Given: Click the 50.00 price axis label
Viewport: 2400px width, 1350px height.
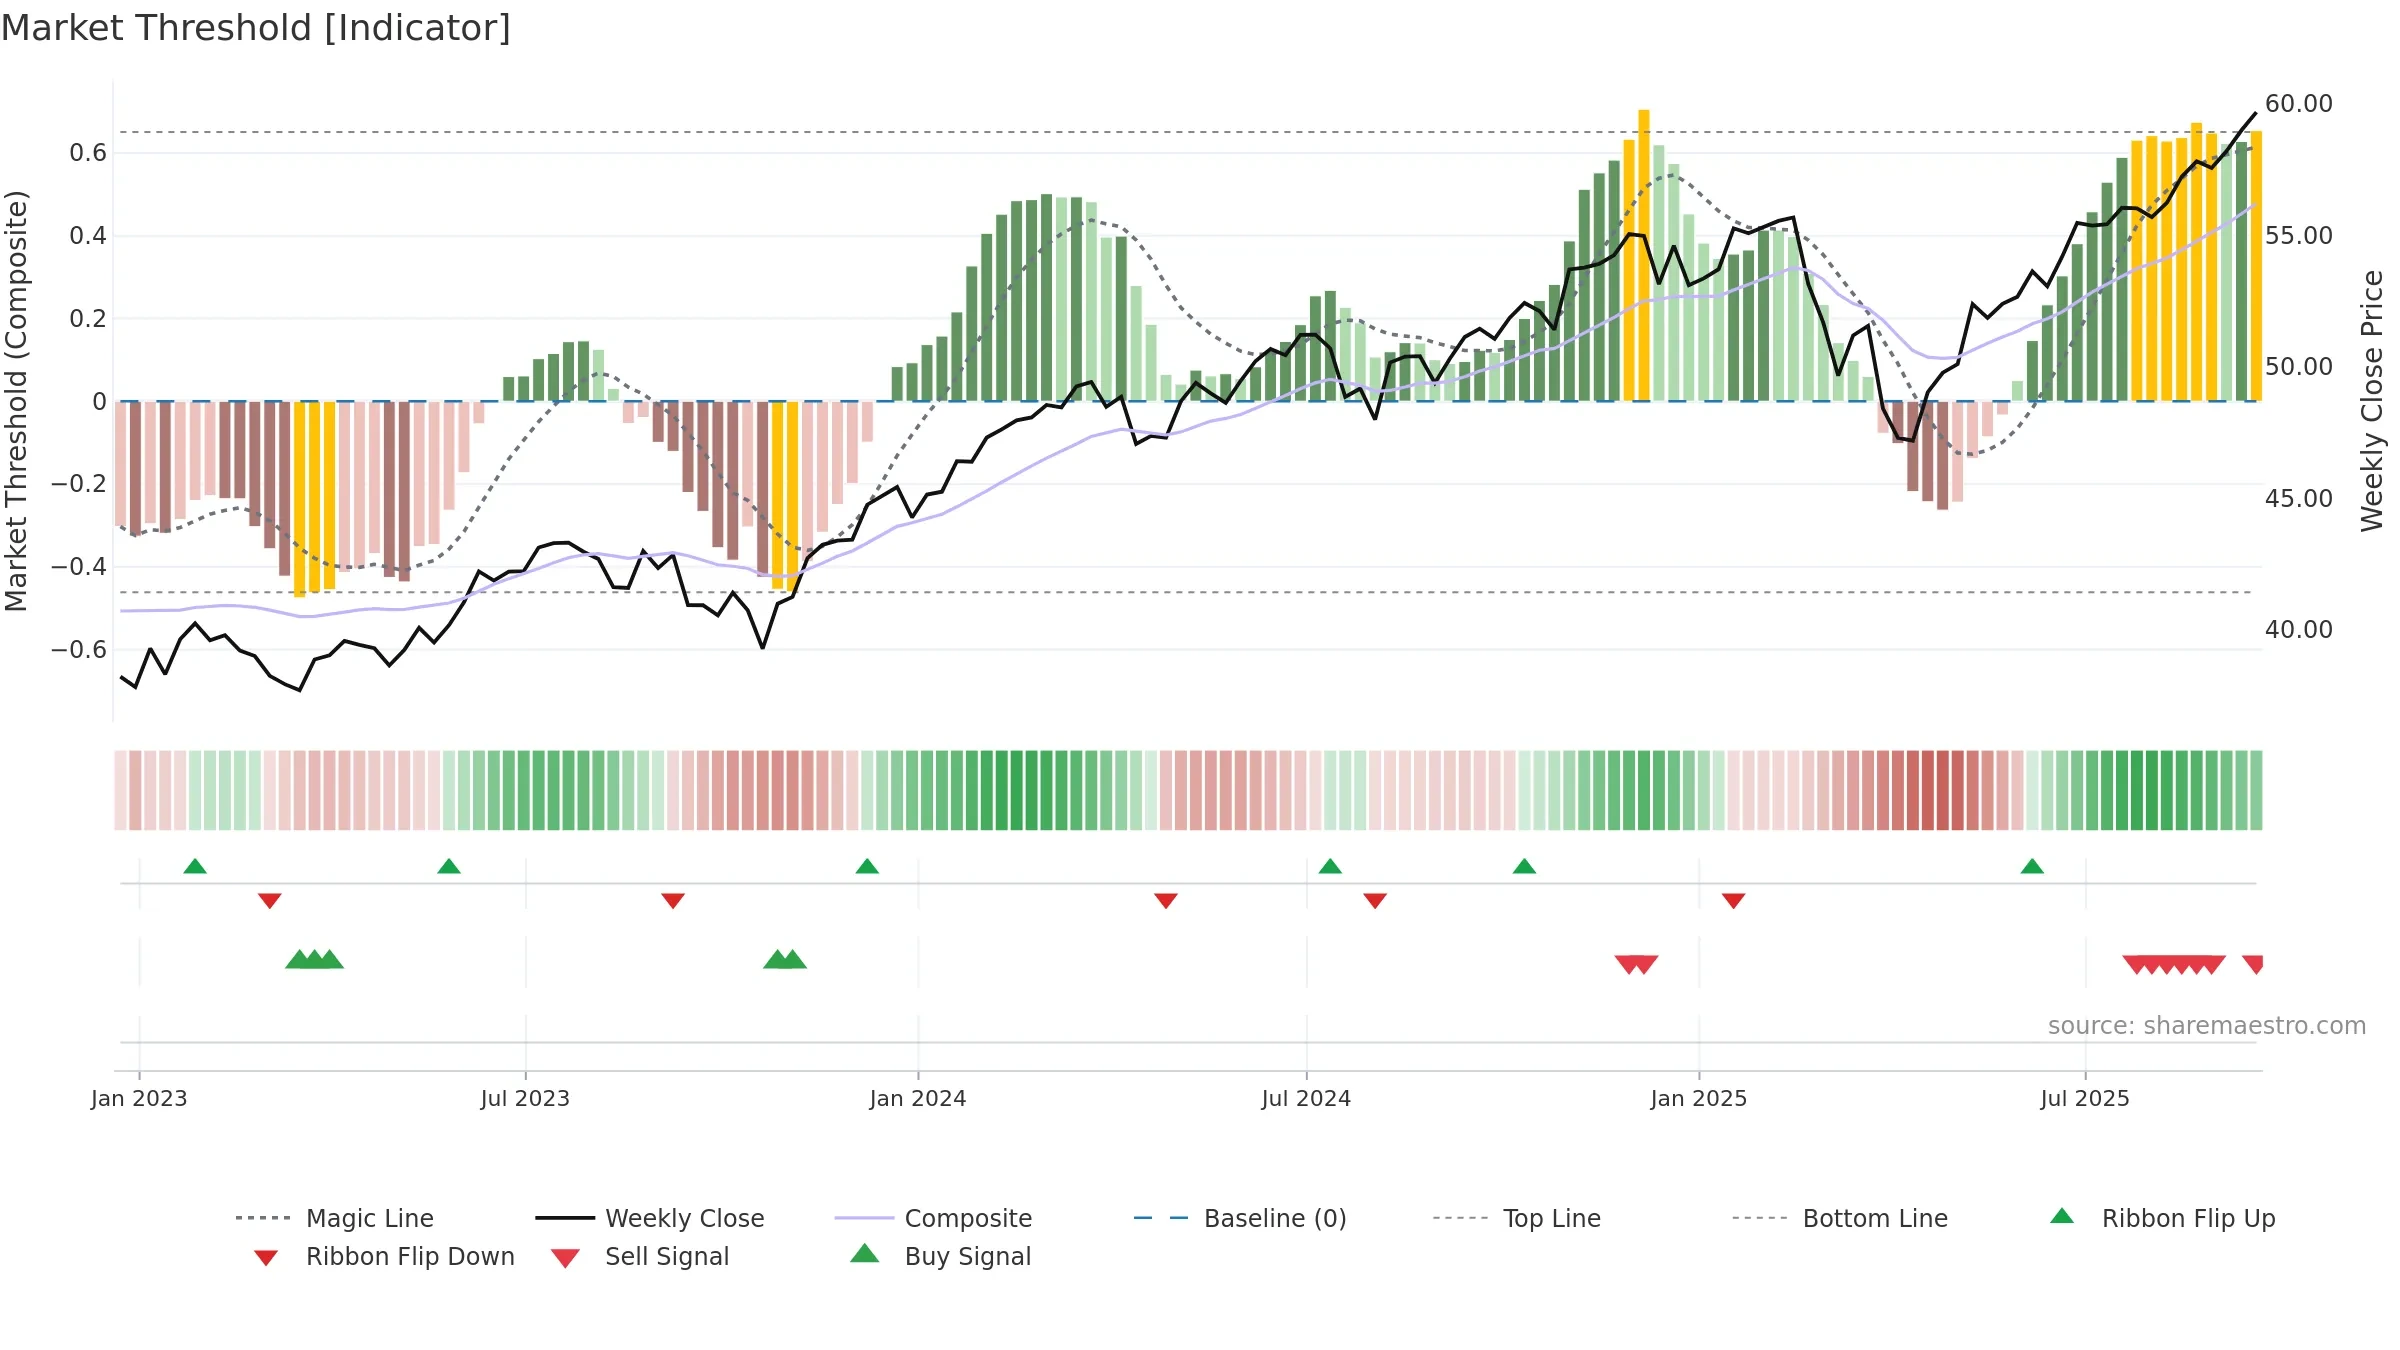Looking at the screenshot, I should tap(2299, 367).
